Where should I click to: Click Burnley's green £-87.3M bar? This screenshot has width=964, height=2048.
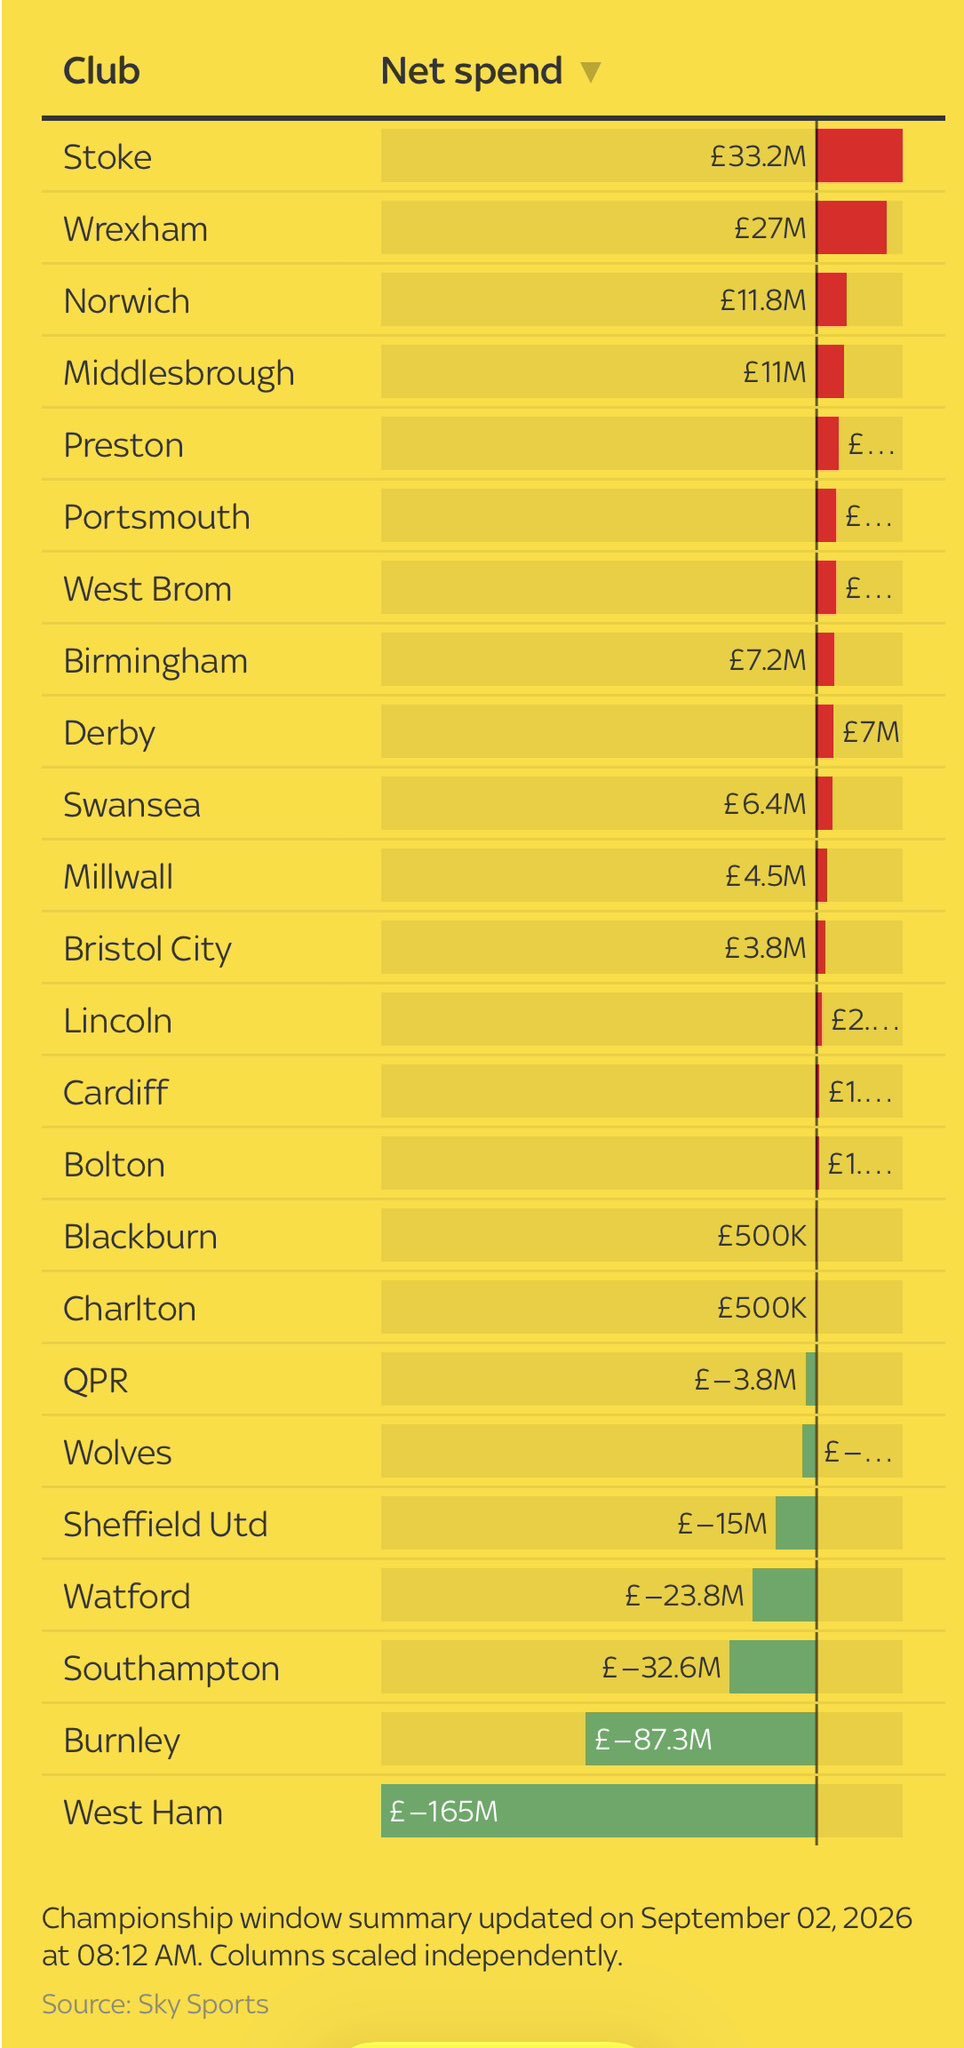coord(701,1739)
